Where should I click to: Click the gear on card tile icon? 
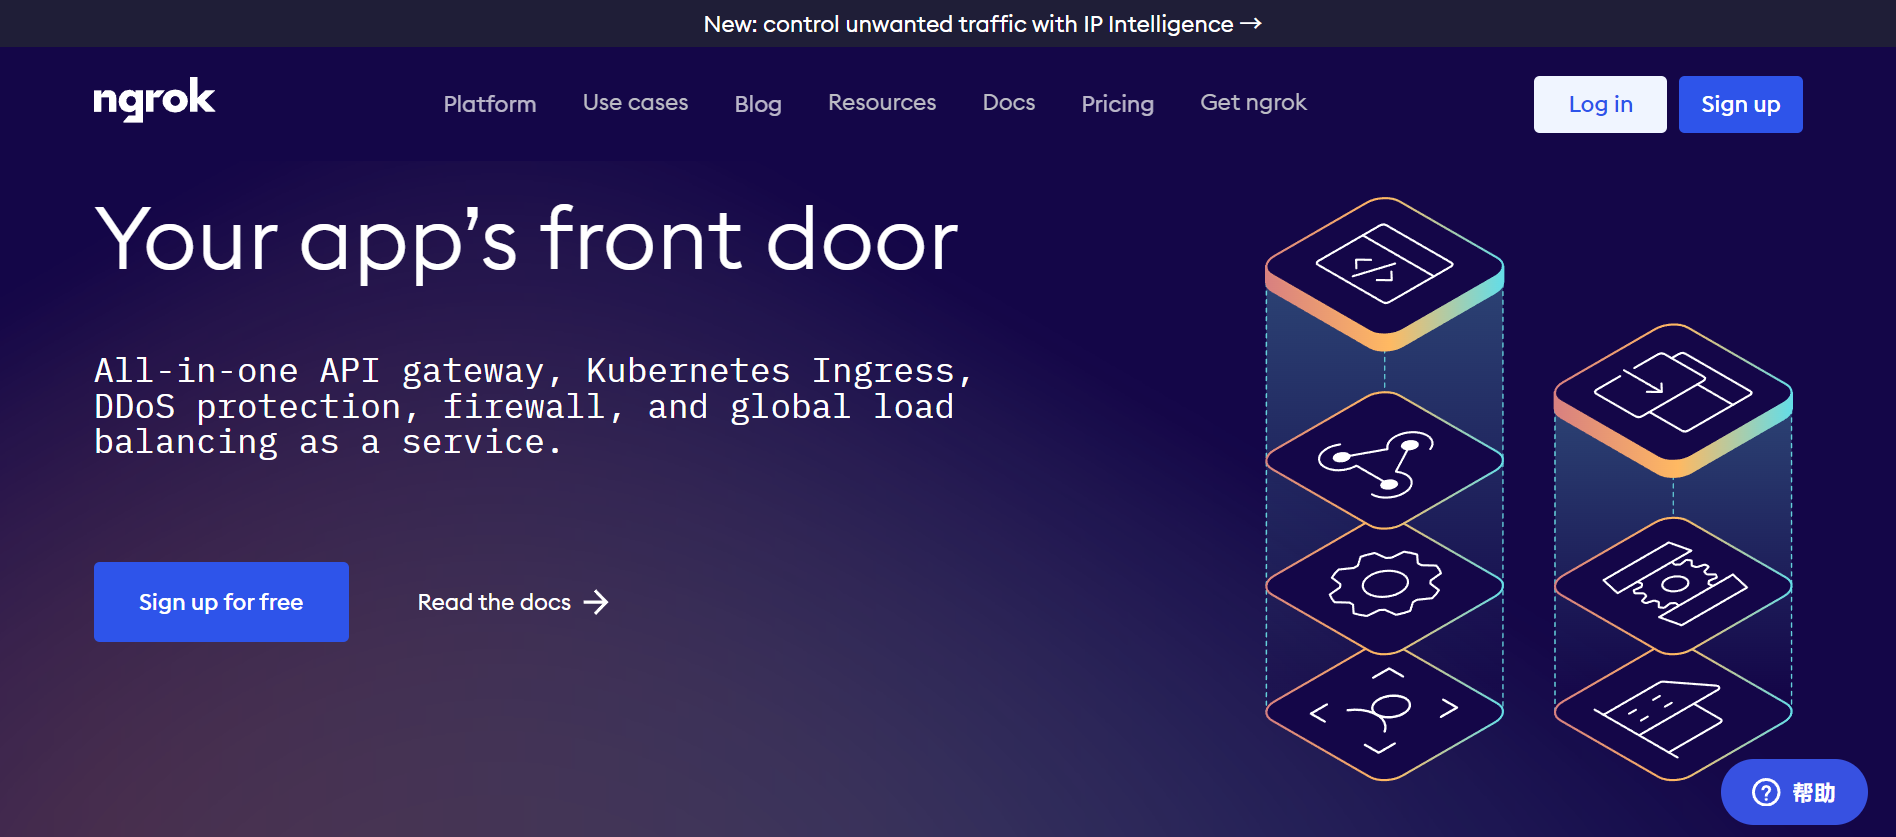click(1675, 584)
